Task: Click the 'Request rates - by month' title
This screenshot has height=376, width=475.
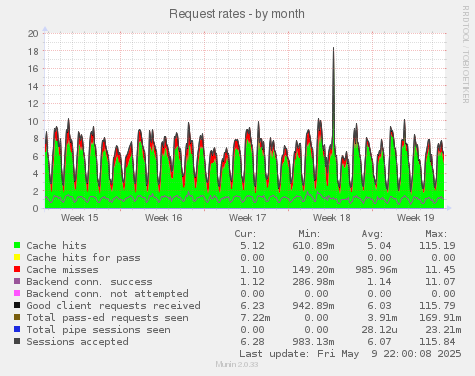Action: (x=237, y=14)
